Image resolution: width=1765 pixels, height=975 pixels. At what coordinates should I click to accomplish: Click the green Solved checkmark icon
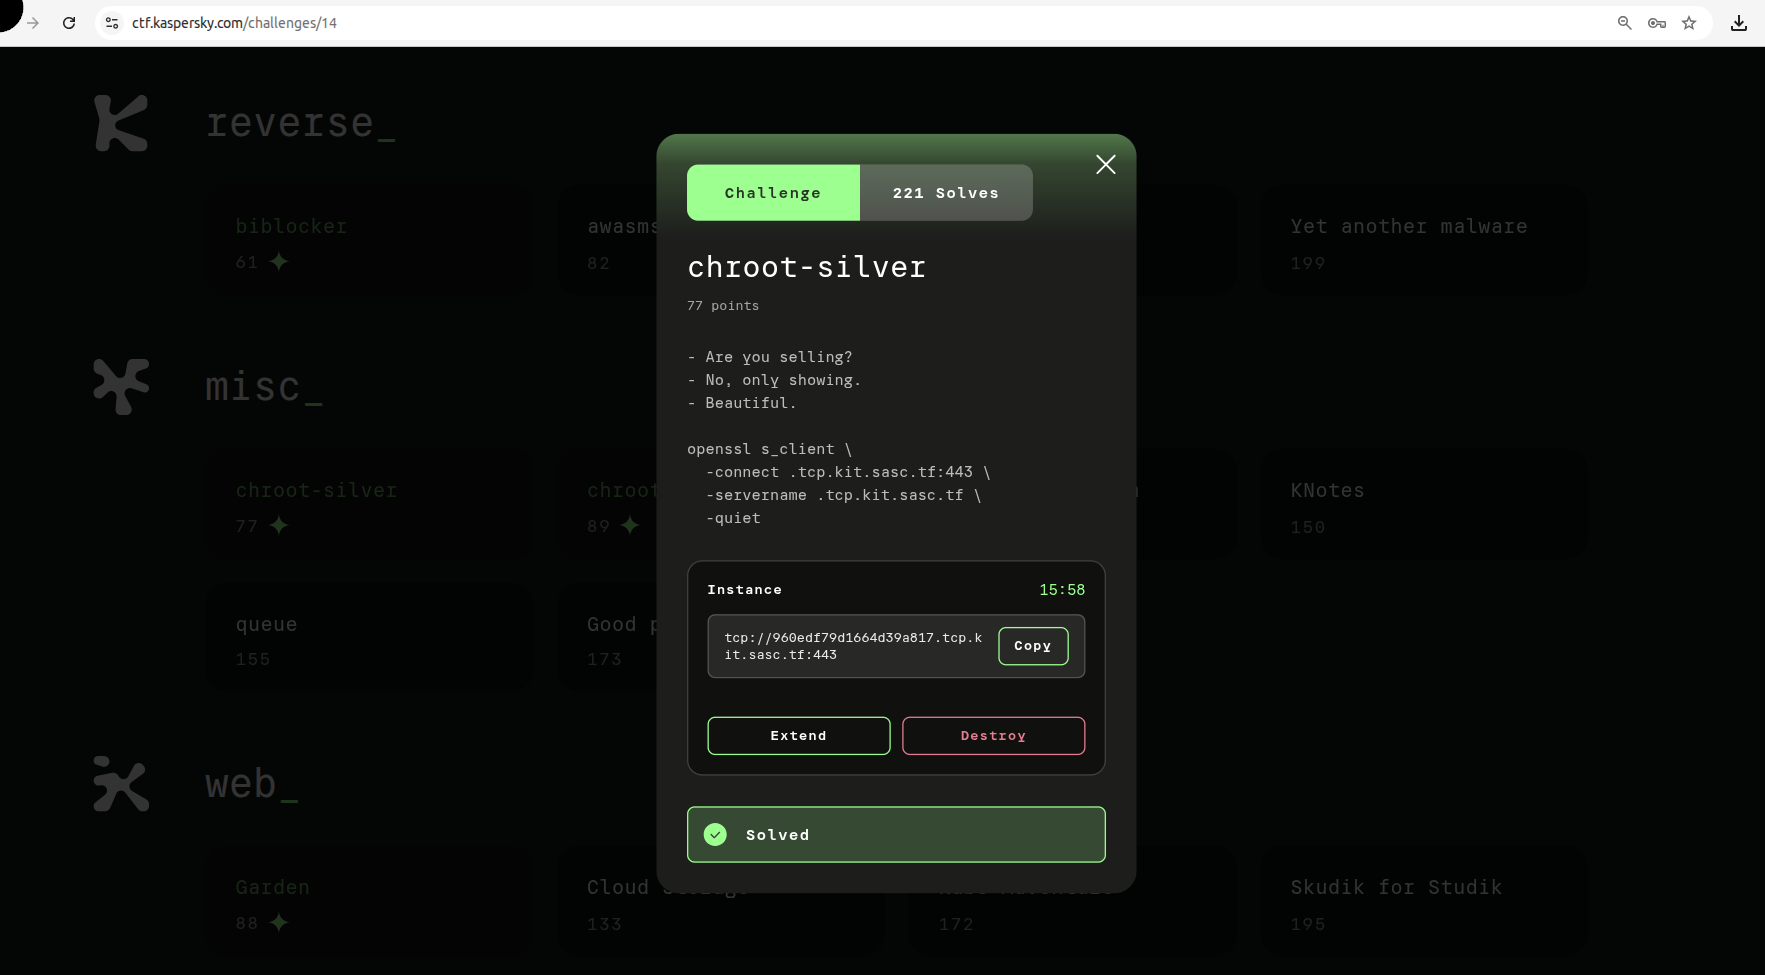(x=715, y=835)
